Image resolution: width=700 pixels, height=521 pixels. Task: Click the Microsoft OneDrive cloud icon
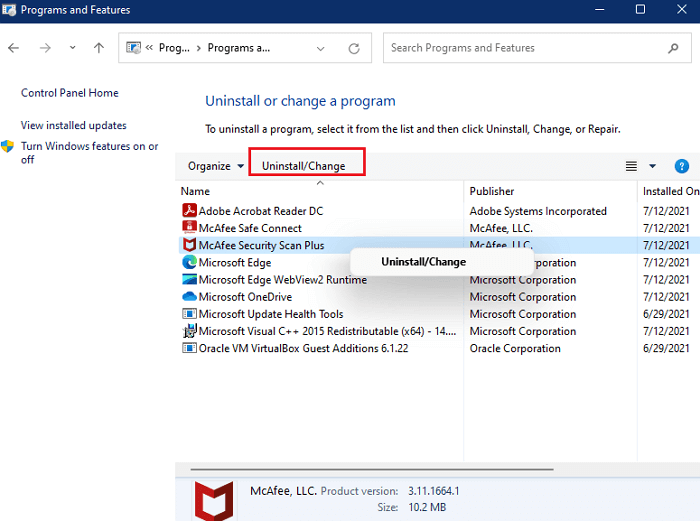(x=189, y=296)
